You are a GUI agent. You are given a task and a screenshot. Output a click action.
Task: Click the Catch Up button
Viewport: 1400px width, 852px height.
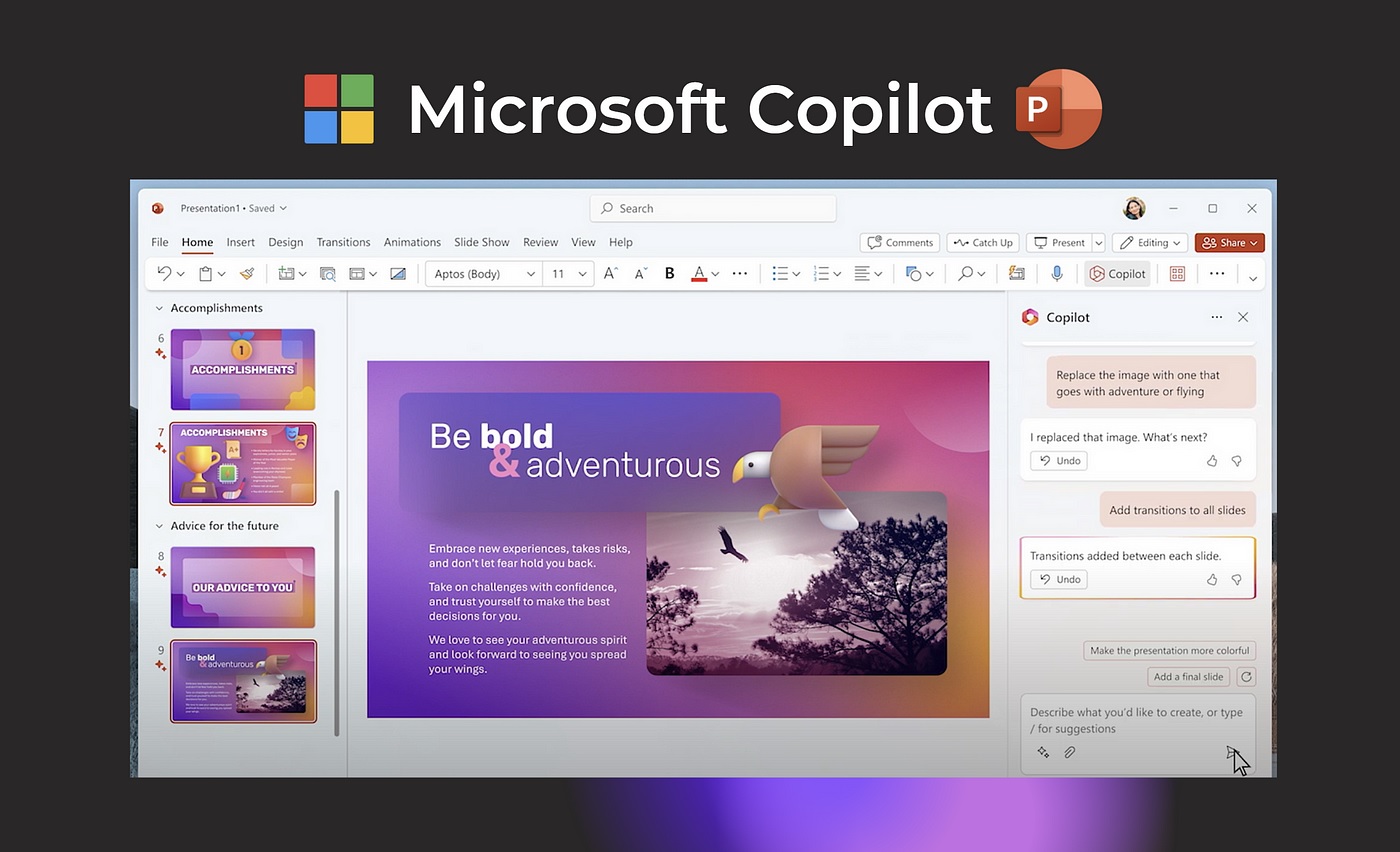point(983,242)
